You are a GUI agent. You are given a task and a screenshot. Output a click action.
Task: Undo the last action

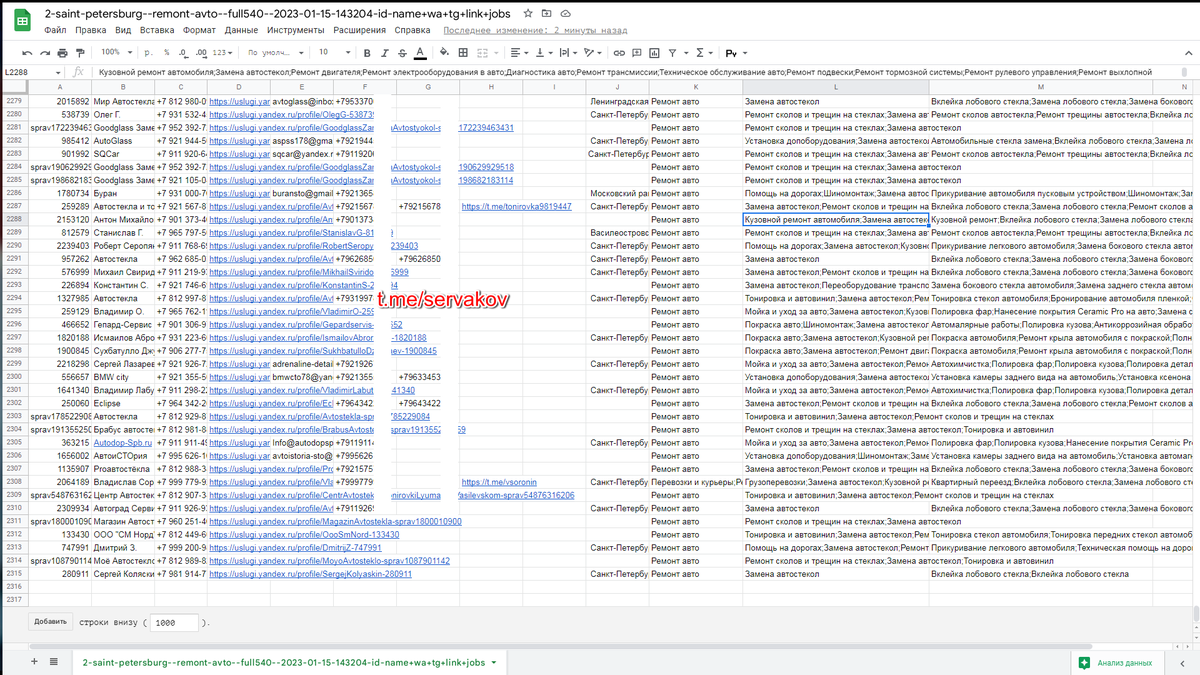27,52
